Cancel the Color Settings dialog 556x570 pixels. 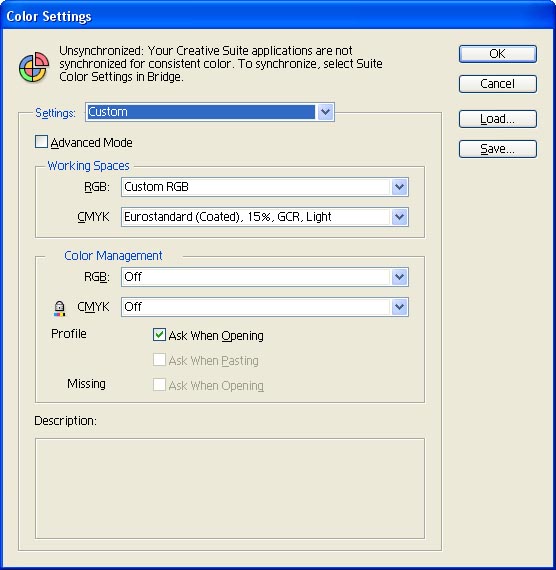click(x=497, y=84)
